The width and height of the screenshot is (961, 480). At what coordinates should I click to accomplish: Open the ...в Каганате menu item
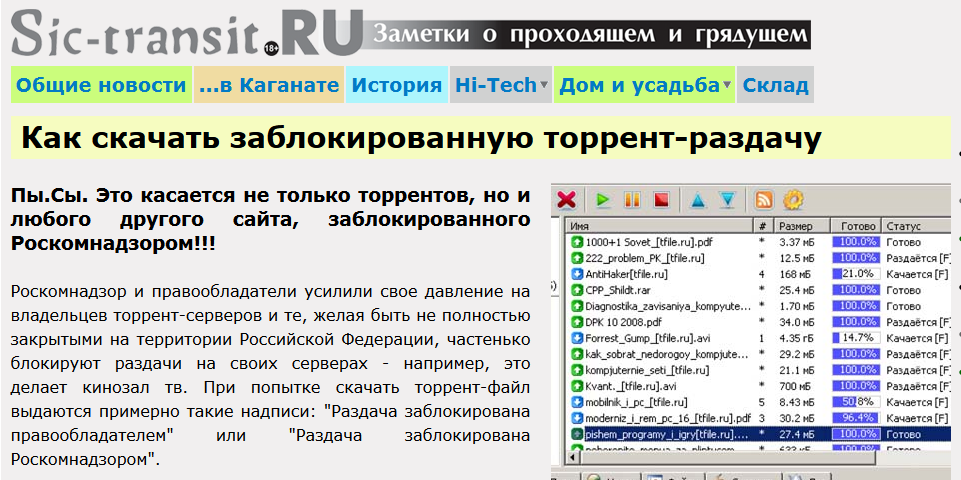[x=269, y=85]
